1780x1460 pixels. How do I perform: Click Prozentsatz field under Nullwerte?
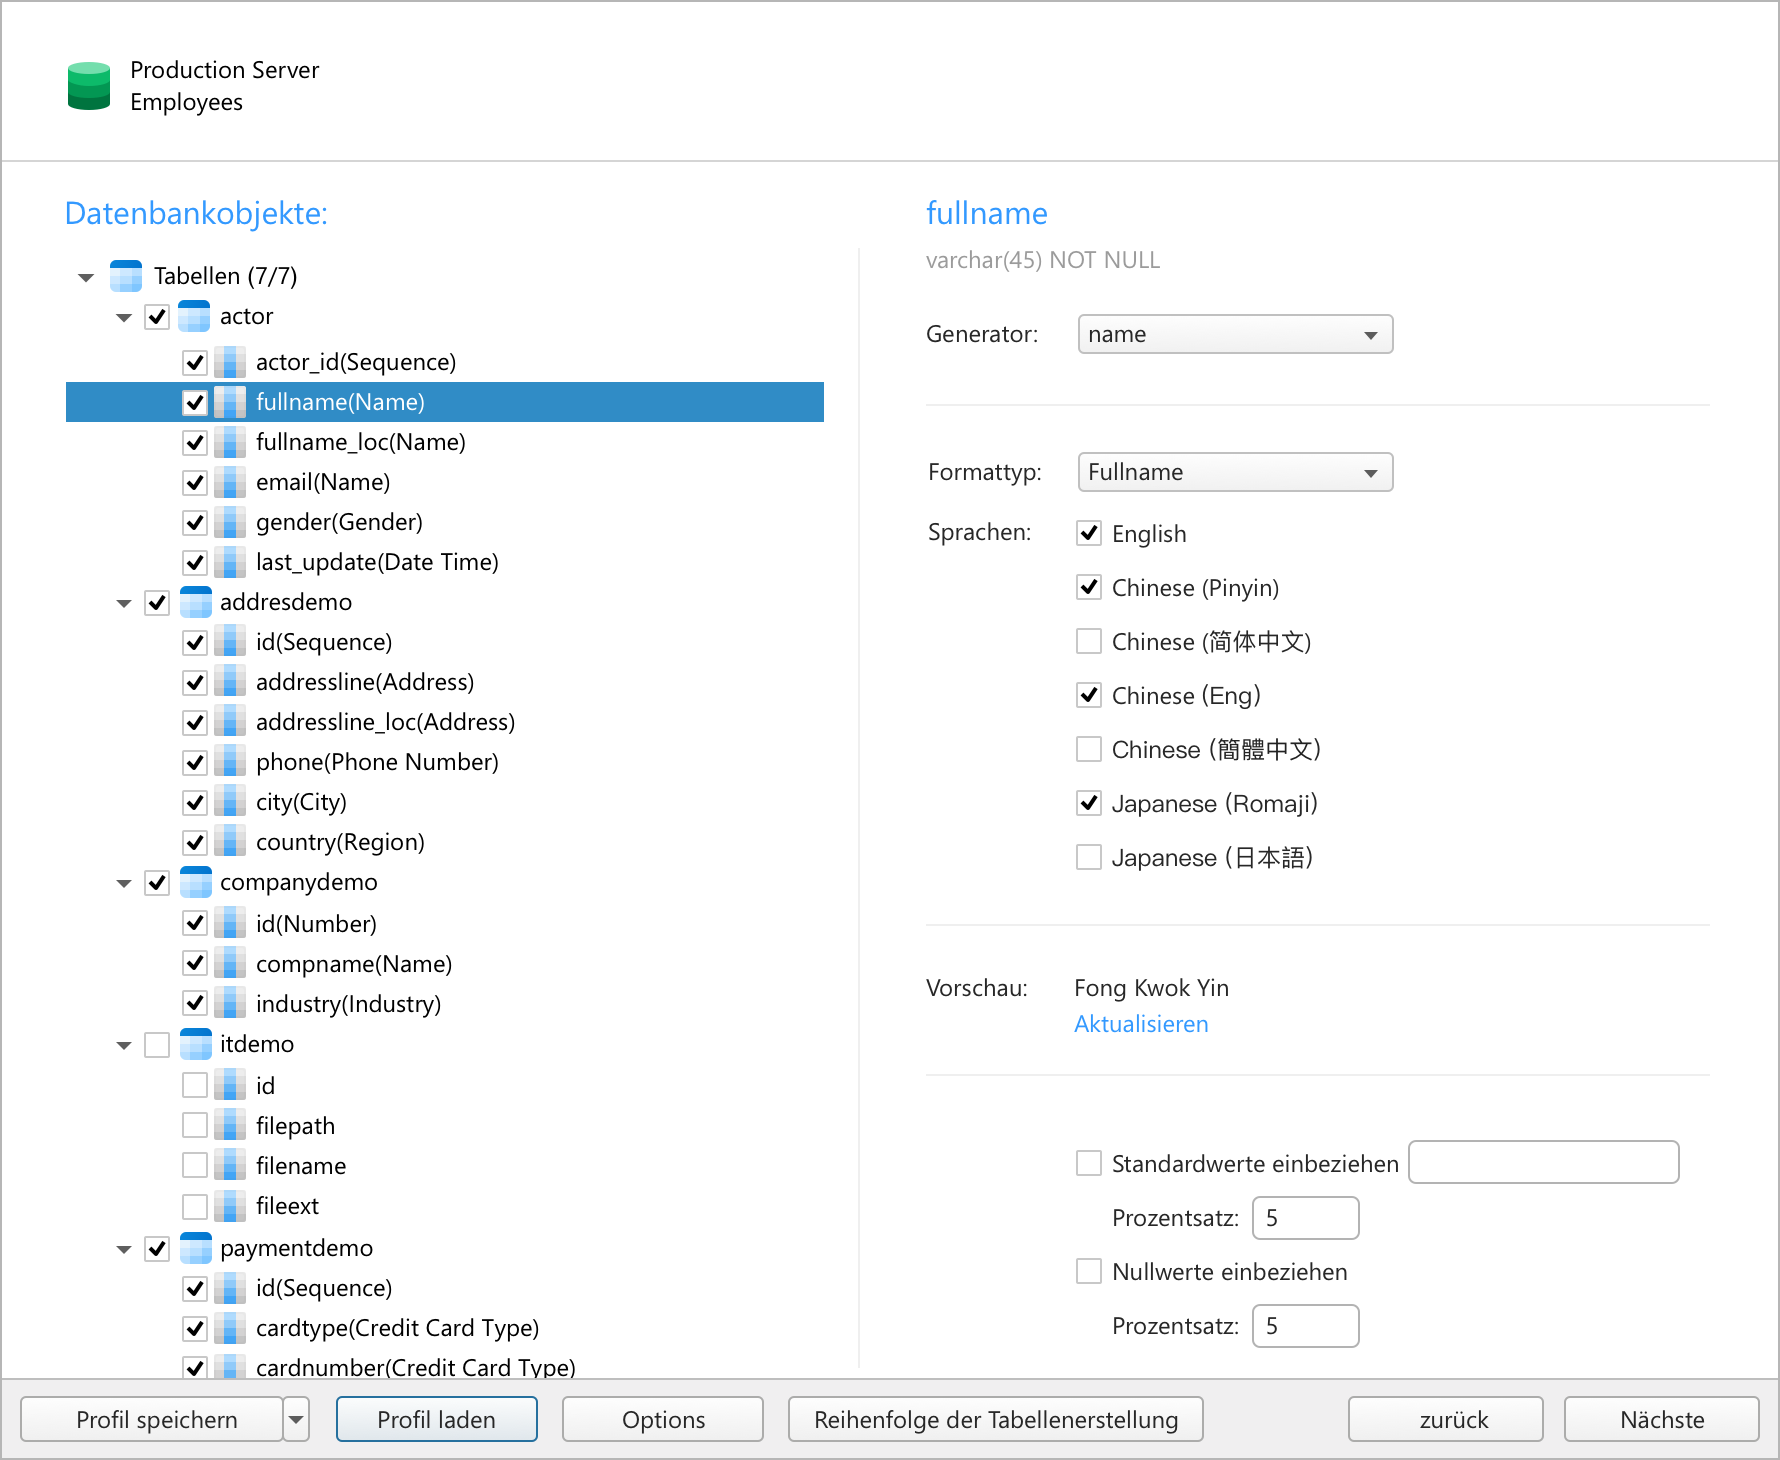point(1306,1326)
